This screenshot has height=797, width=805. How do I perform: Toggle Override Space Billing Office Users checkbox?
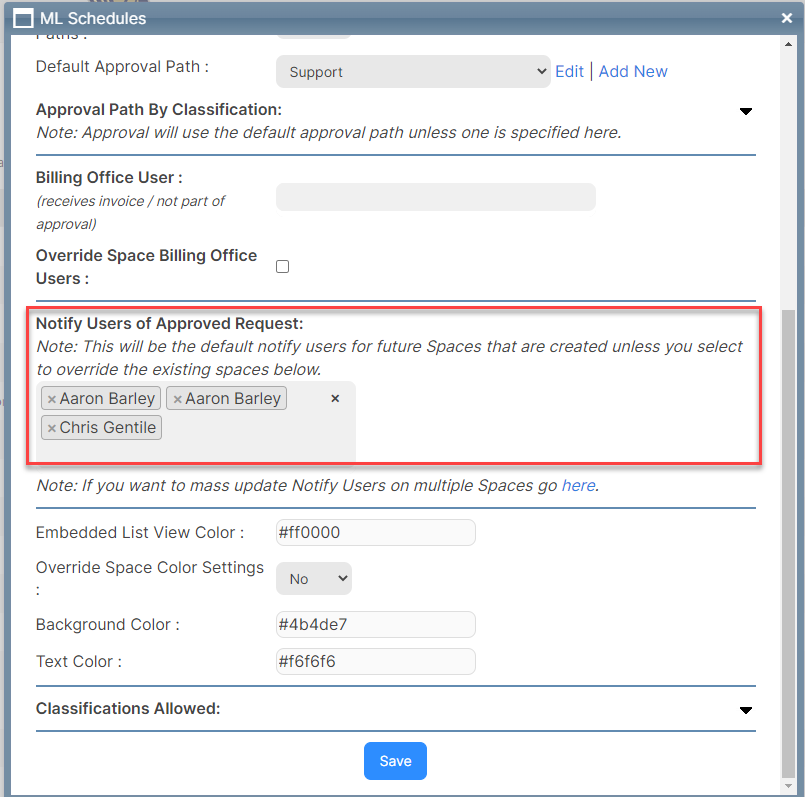coord(282,267)
